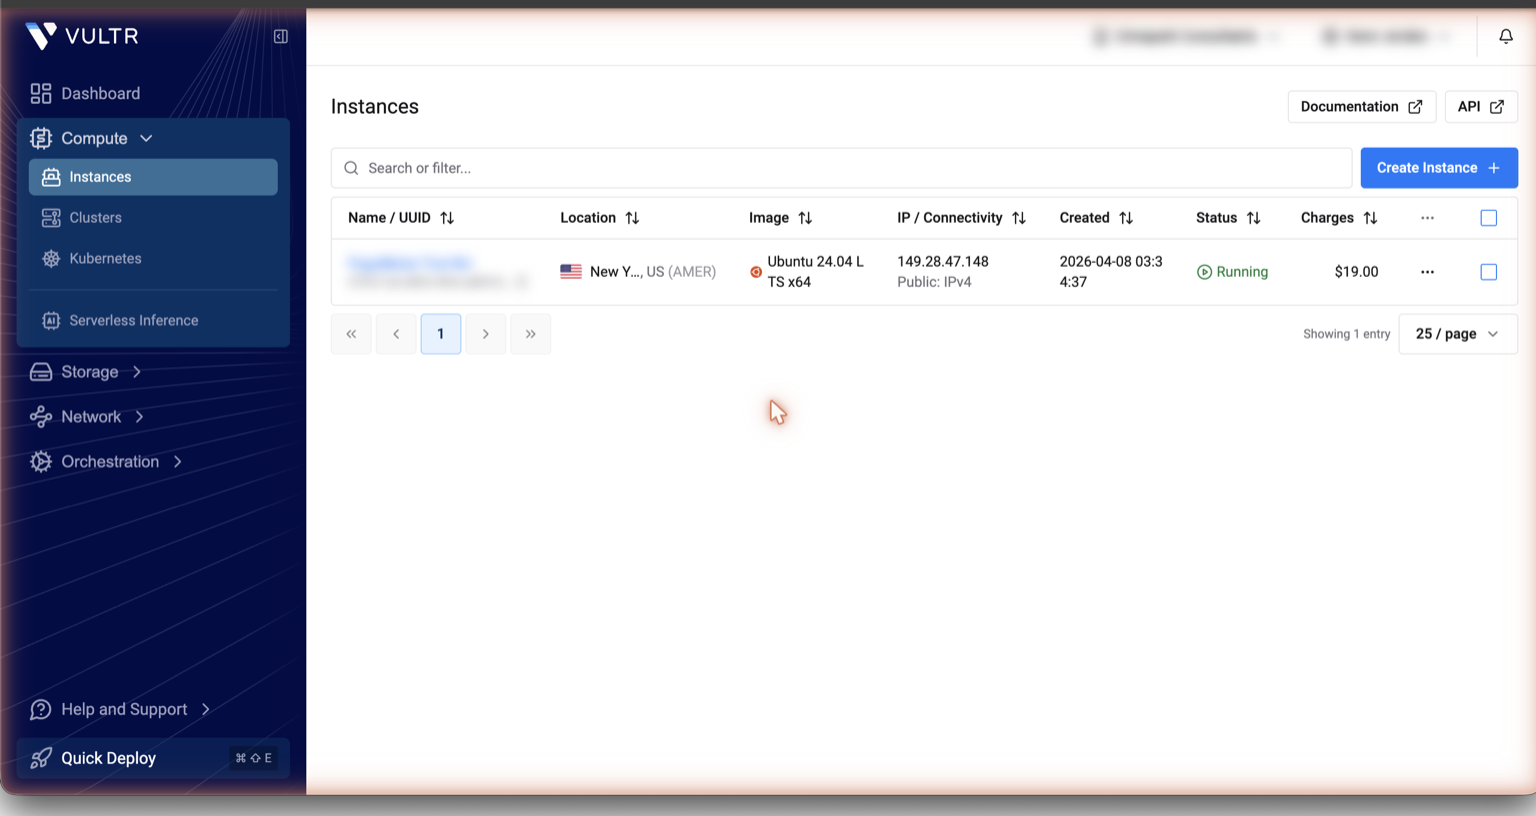Screen dimensions: 1536x816
Task: Focus the Search or filter field
Action: pyautogui.click(x=841, y=168)
